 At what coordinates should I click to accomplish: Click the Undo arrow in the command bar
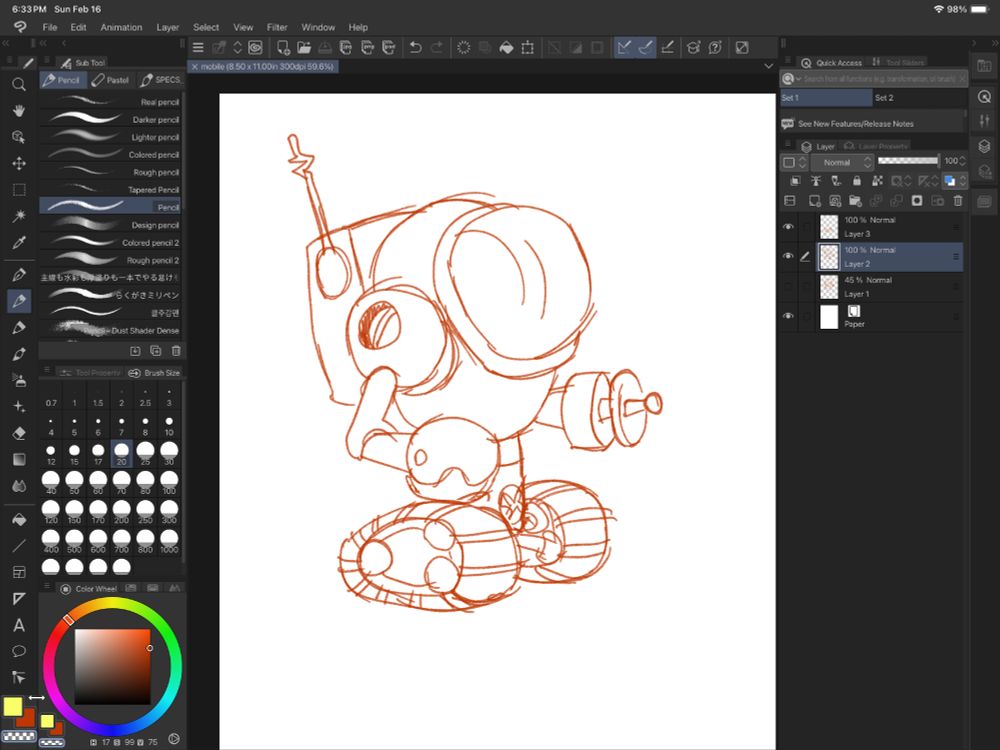pyautogui.click(x=416, y=47)
